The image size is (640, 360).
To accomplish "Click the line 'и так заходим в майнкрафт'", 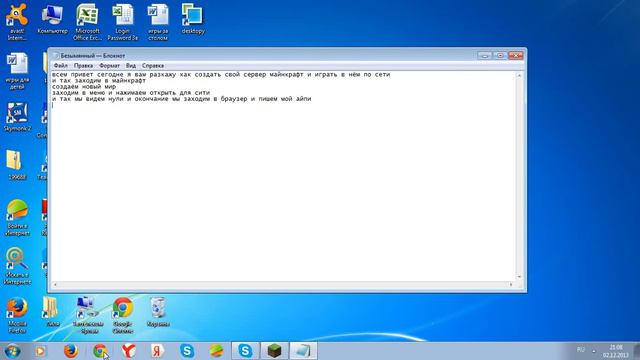I will tap(99, 80).
